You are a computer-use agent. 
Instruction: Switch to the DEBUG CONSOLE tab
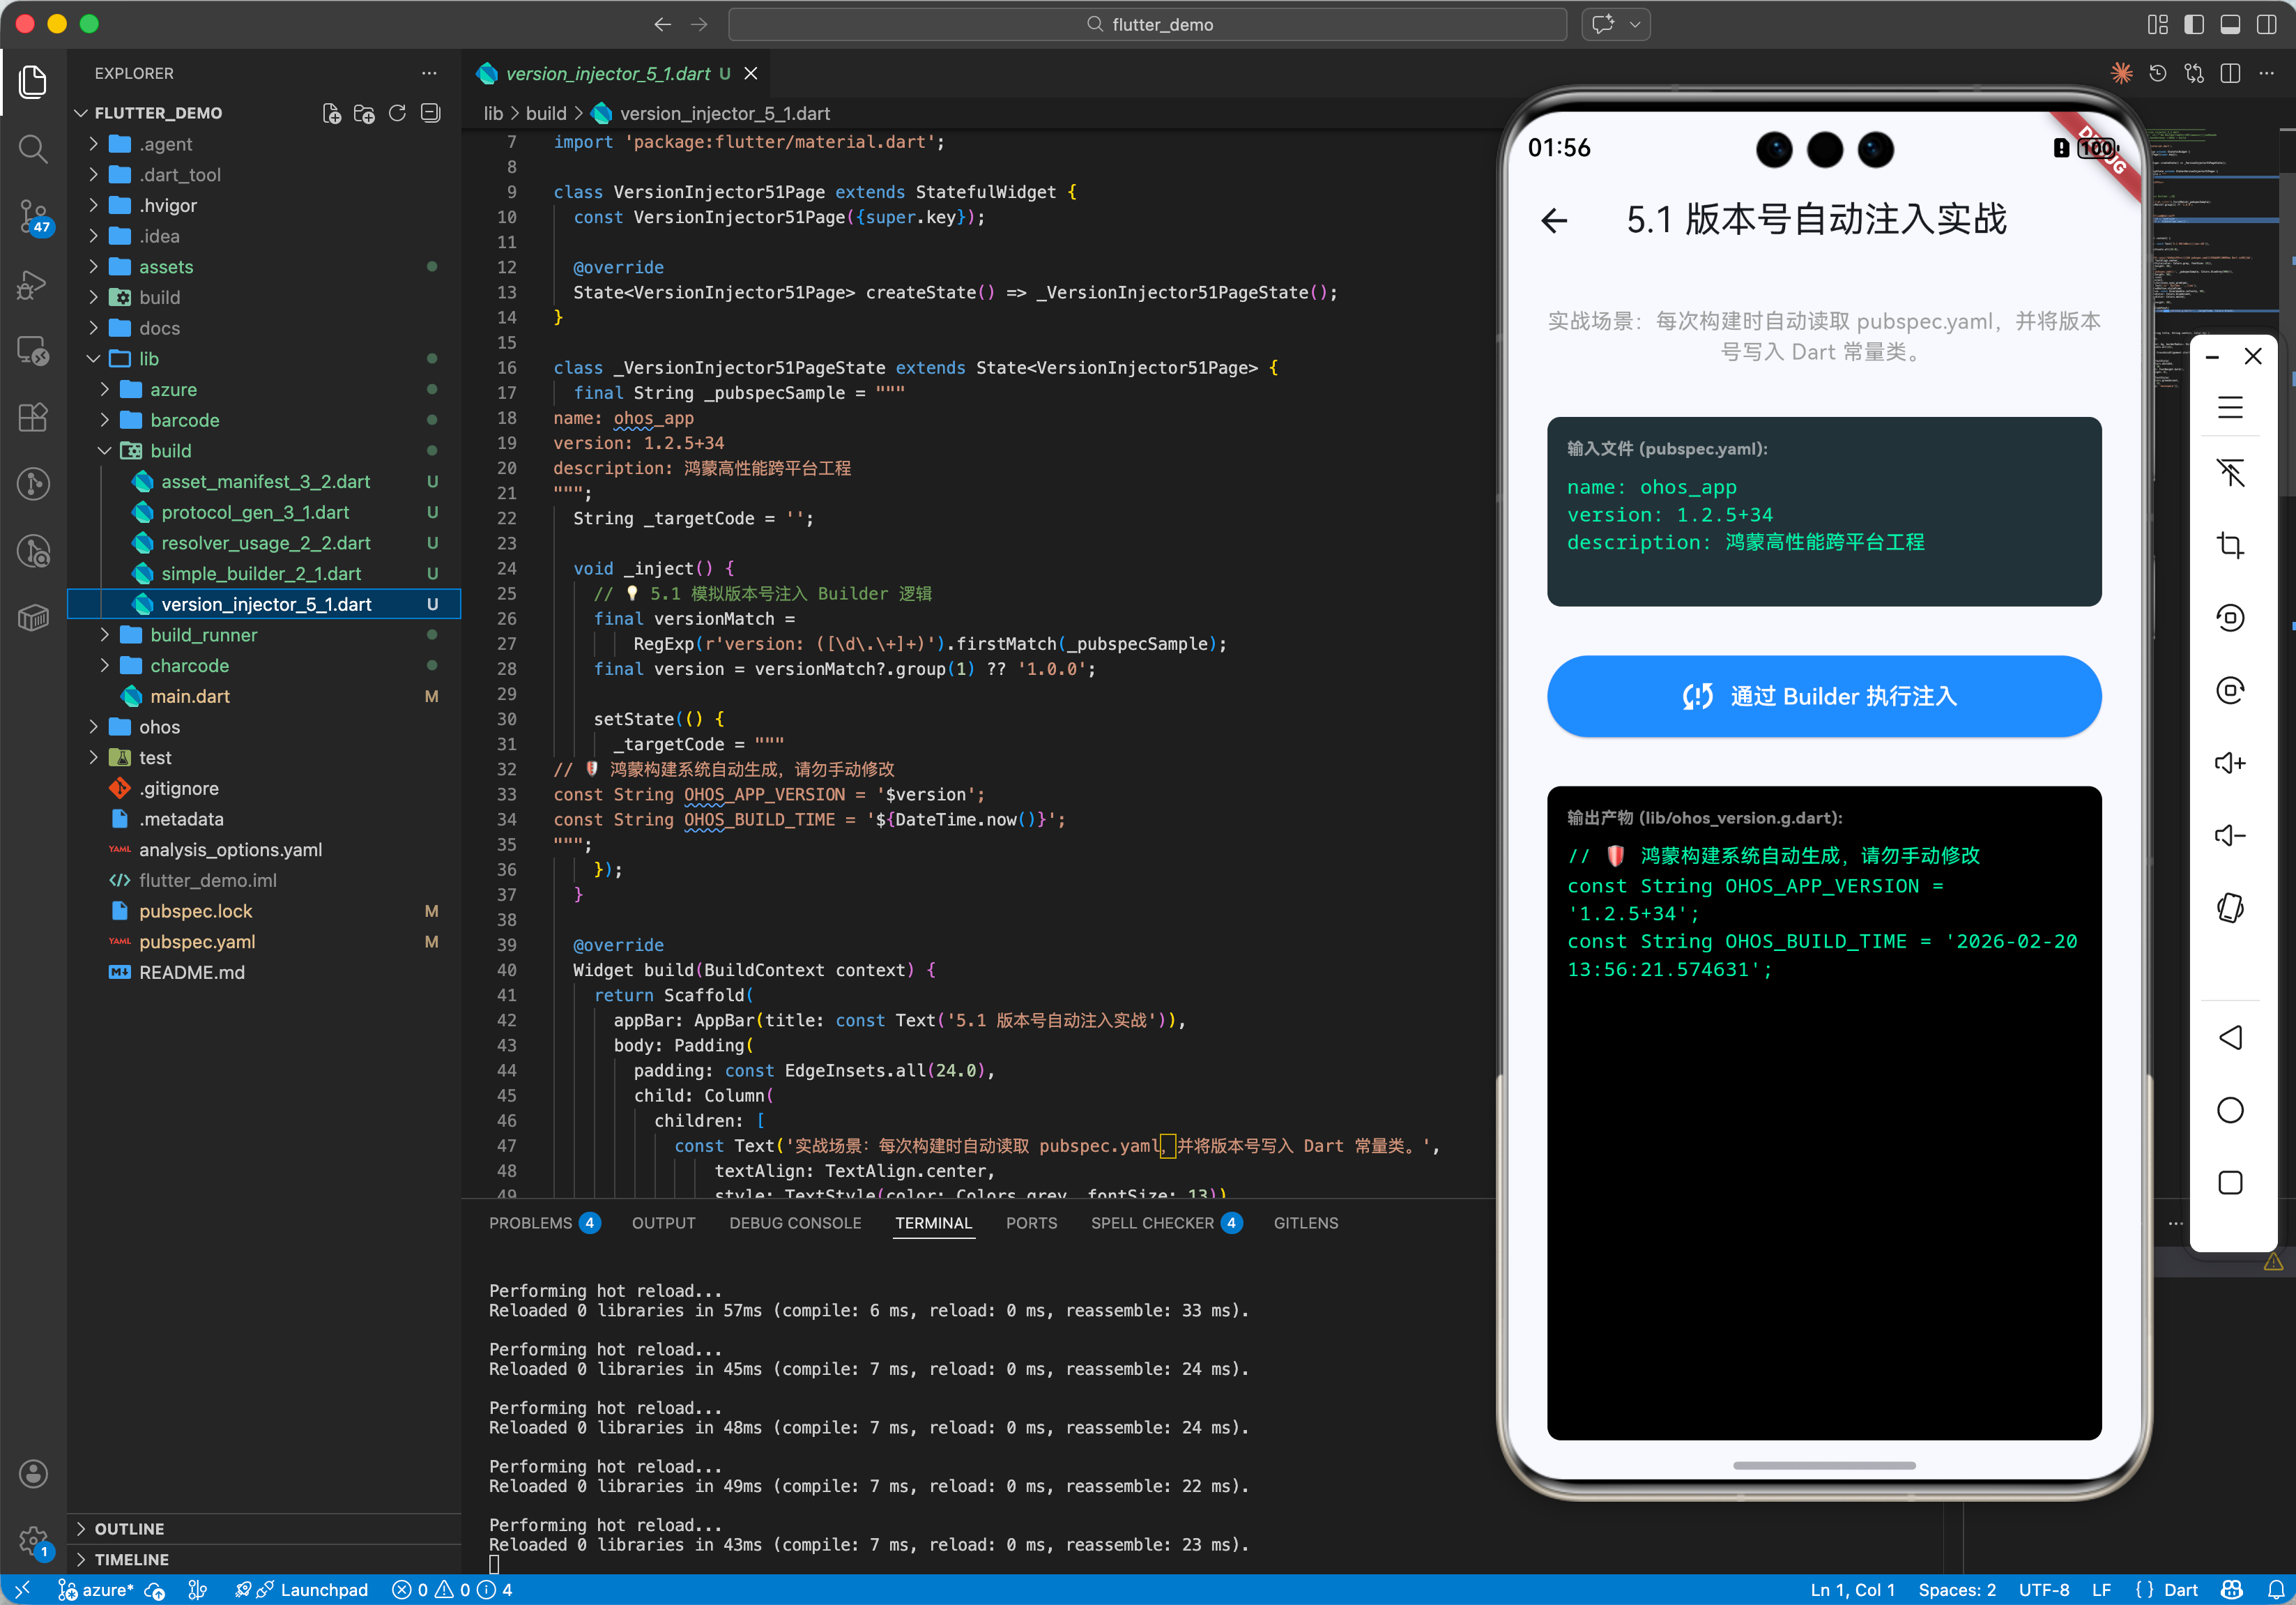(794, 1222)
